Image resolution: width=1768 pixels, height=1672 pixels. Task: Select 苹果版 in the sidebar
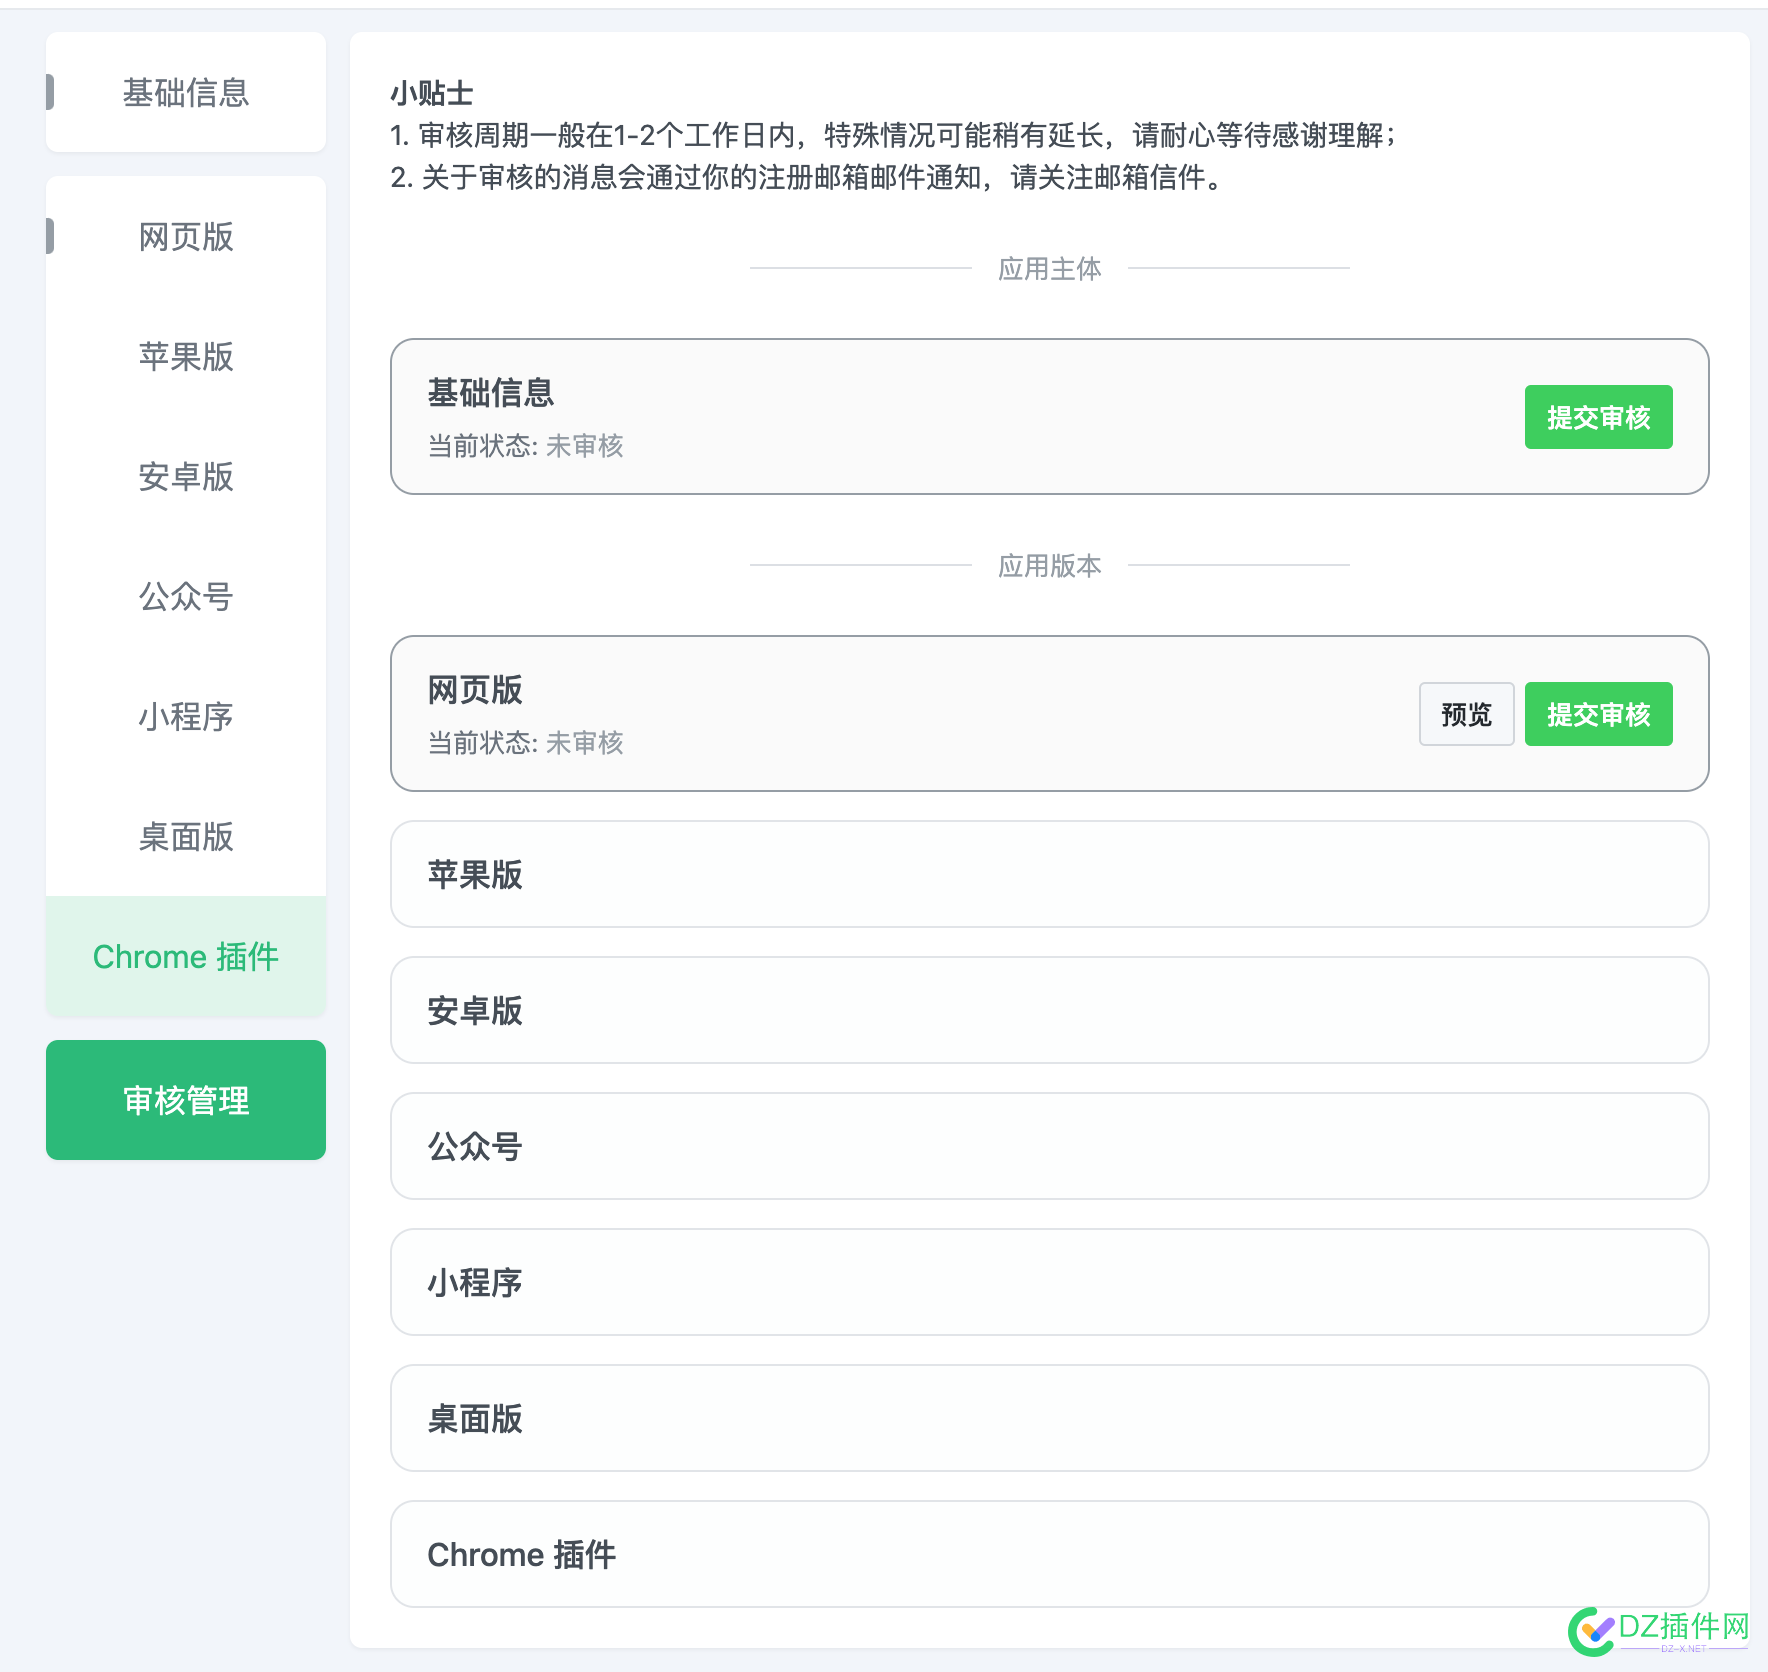point(186,357)
